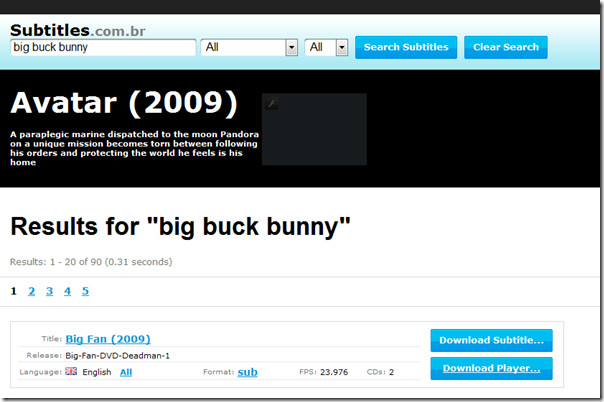Click the Clear Search button
This screenshot has height=402, width=604.
[x=506, y=47]
